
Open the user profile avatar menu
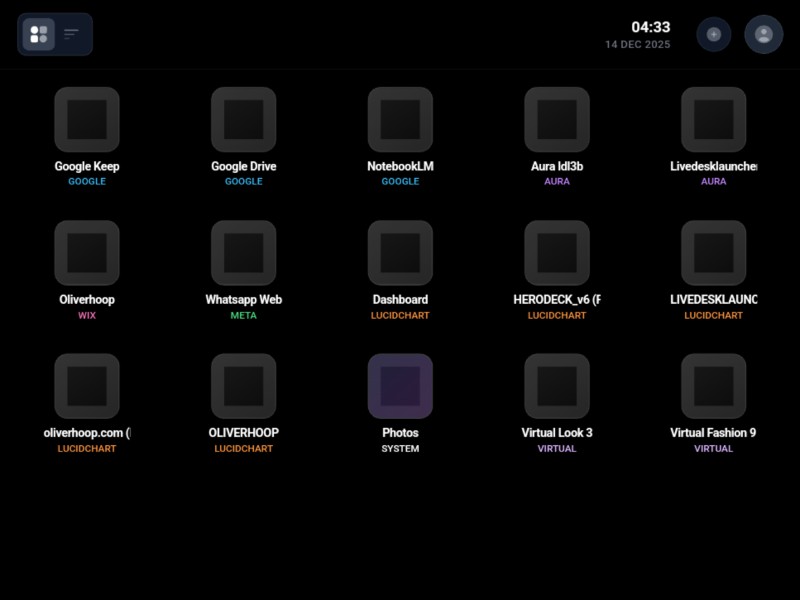click(764, 34)
